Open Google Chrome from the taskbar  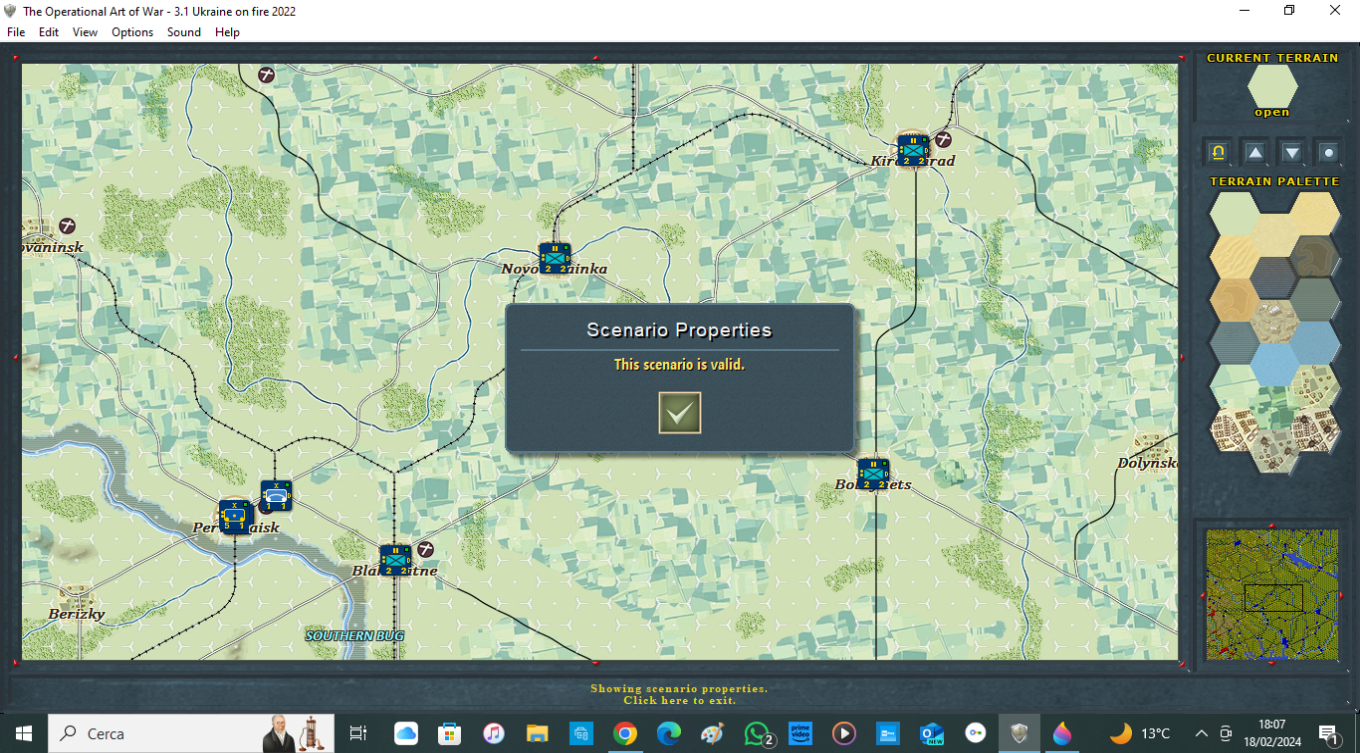click(x=625, y=734)
